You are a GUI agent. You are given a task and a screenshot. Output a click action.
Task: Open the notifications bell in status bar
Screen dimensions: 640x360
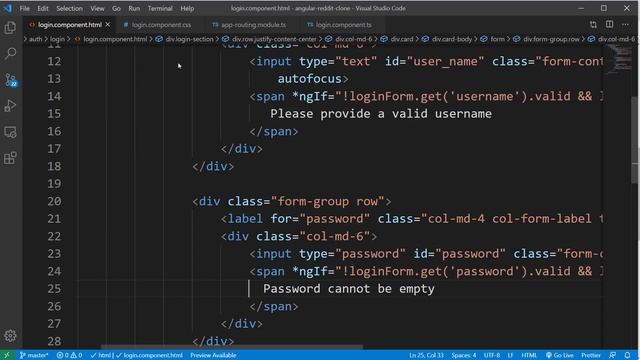point(627,355)
